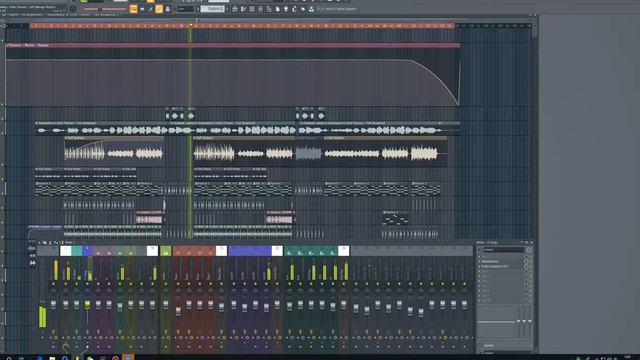640x360 pixels.
Task: Open the yellow File Explorer taskbar icon
Action: (x=52, y=358)
